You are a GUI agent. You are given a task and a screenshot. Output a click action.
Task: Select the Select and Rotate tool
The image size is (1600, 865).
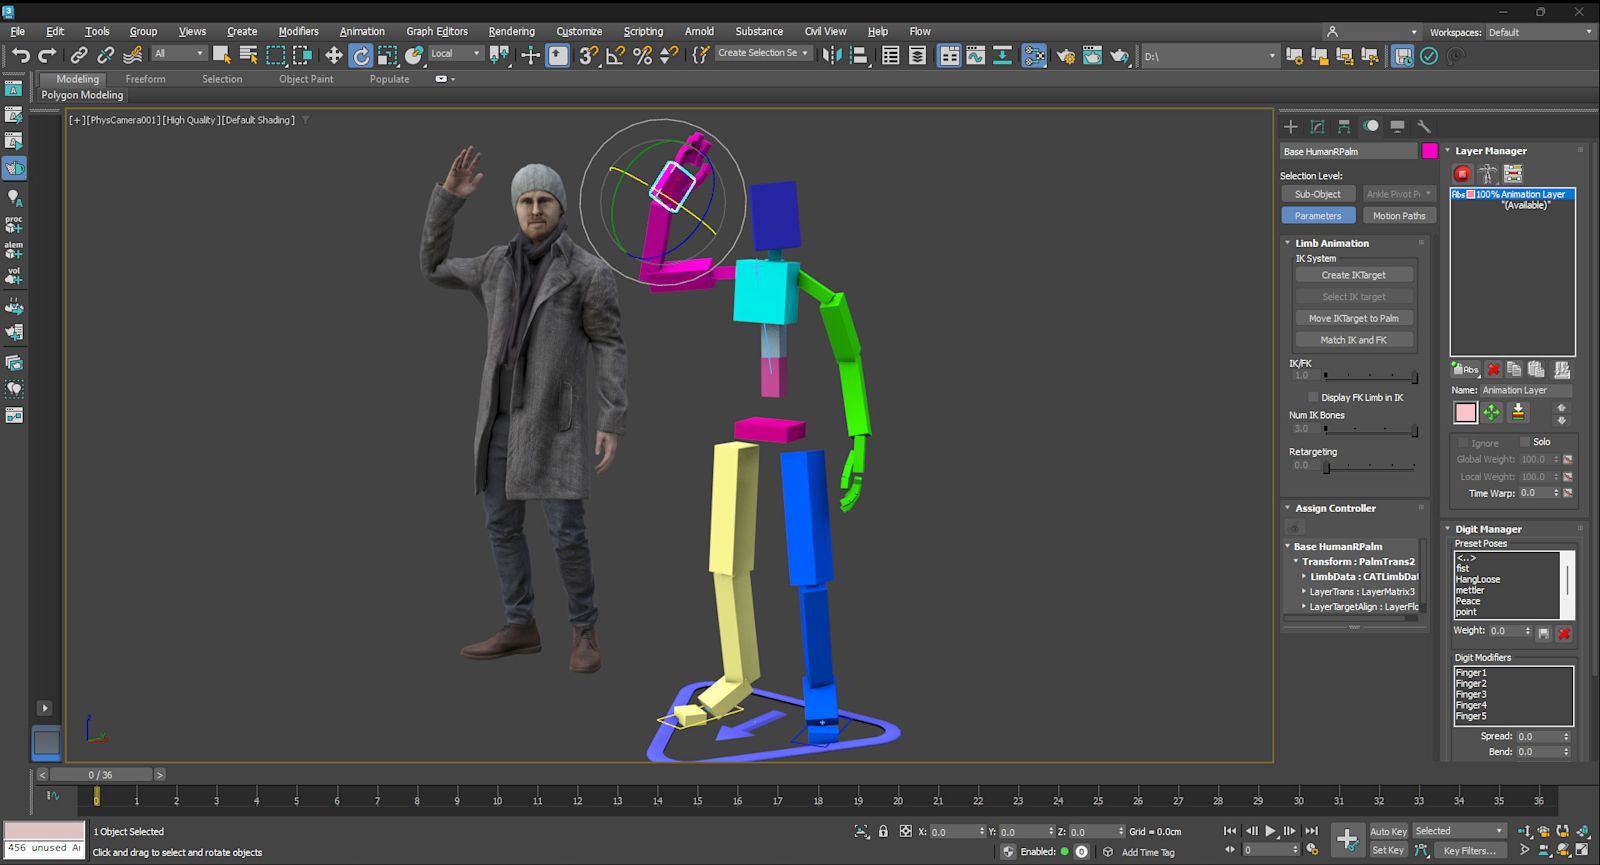(361, 56)
